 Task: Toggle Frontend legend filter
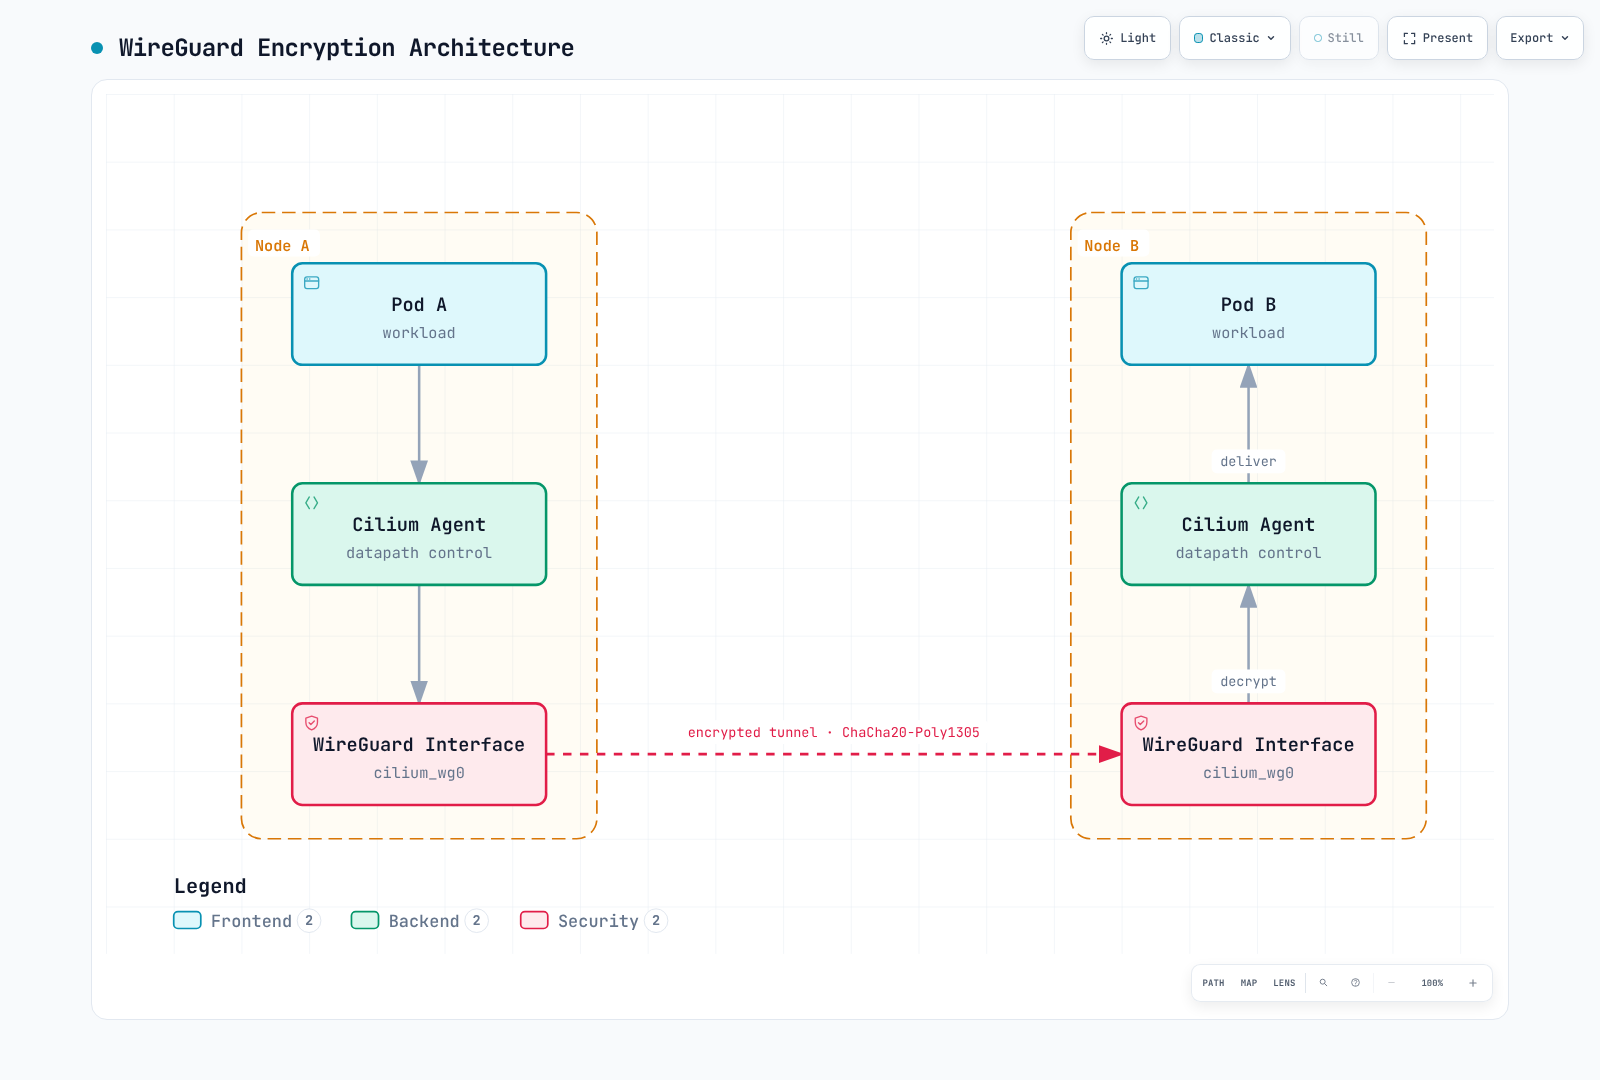246,921
